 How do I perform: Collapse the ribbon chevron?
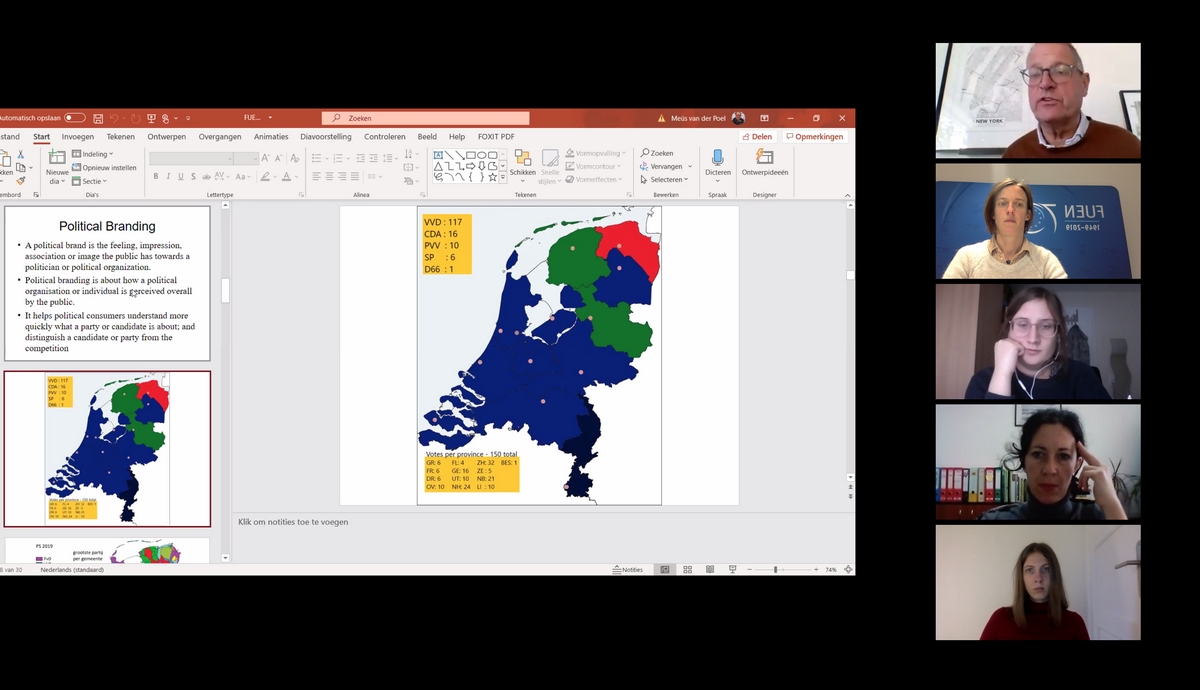[848, 195]
